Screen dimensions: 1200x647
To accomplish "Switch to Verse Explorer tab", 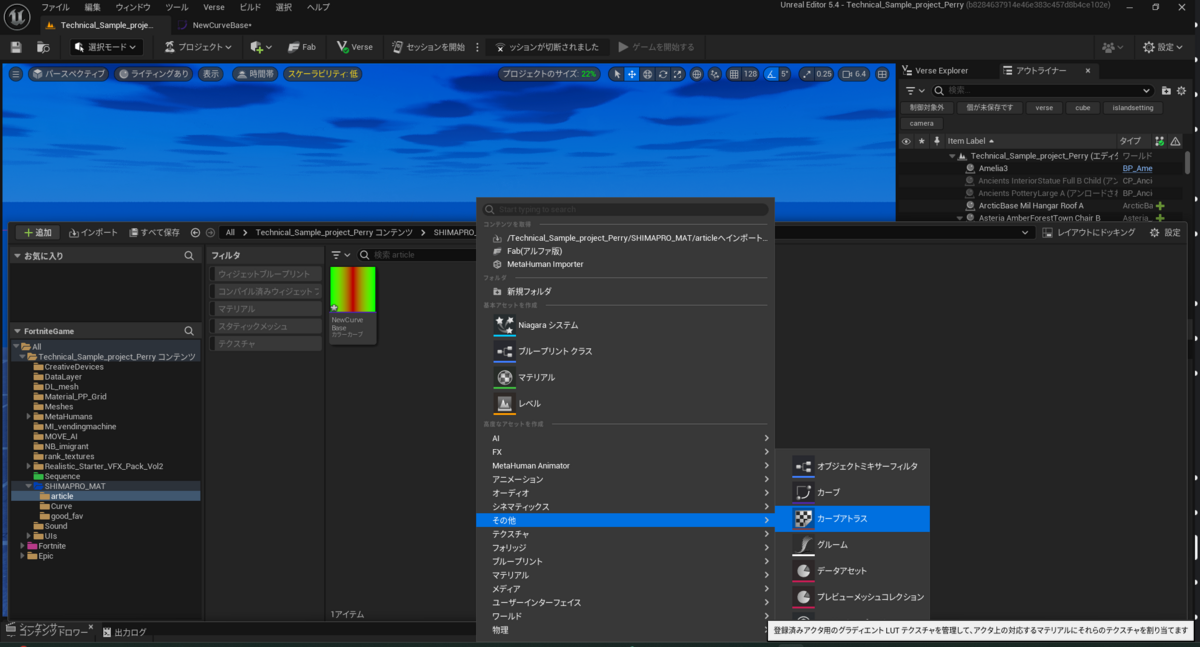I will [x=935, y=71].
